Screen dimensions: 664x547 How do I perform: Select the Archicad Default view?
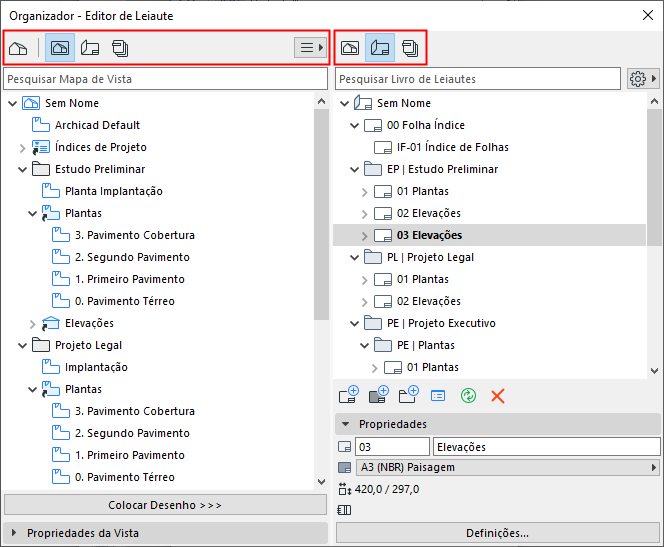pyautogui.click(x=97, y=125)
